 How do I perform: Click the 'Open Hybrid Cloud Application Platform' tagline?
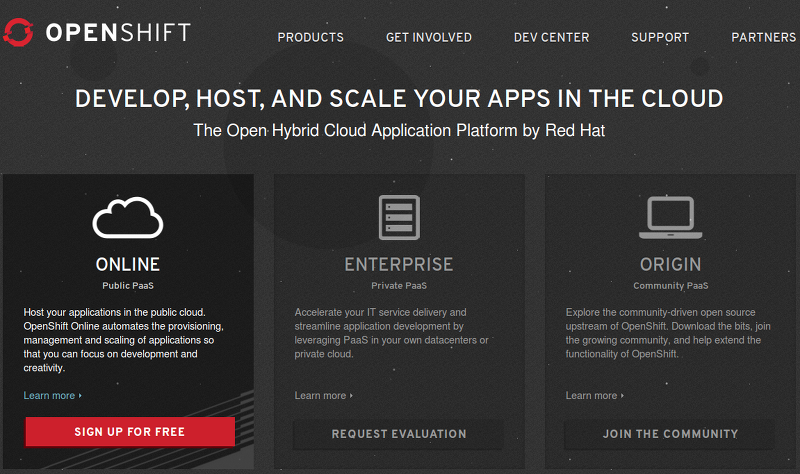coord(399,131)
